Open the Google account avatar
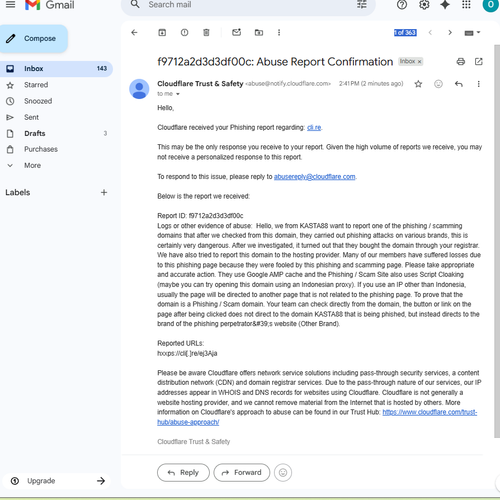Screen dimensions: 500x500 pos(490,5)
